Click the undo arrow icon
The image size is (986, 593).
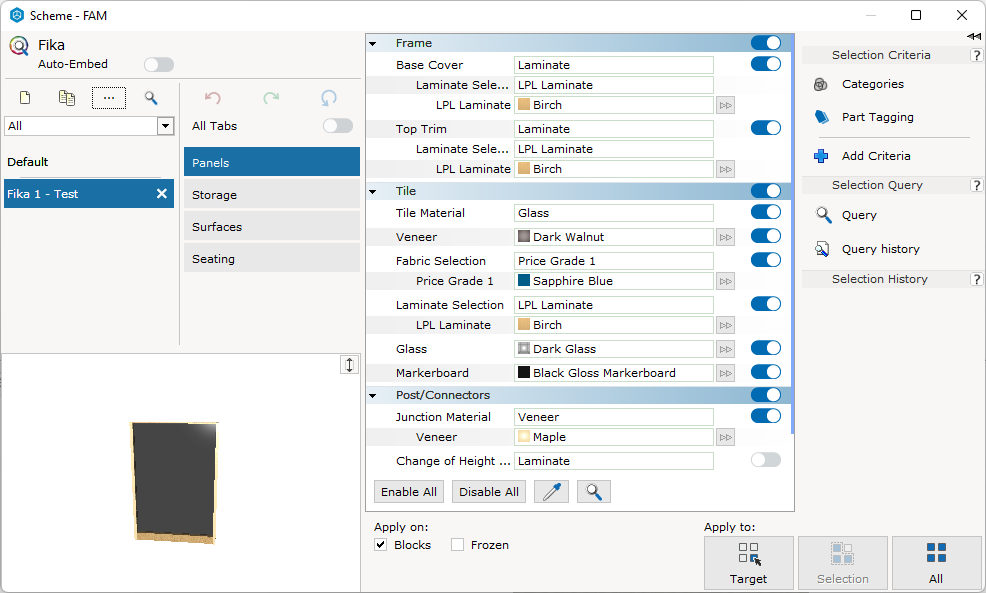click(213, 97)
